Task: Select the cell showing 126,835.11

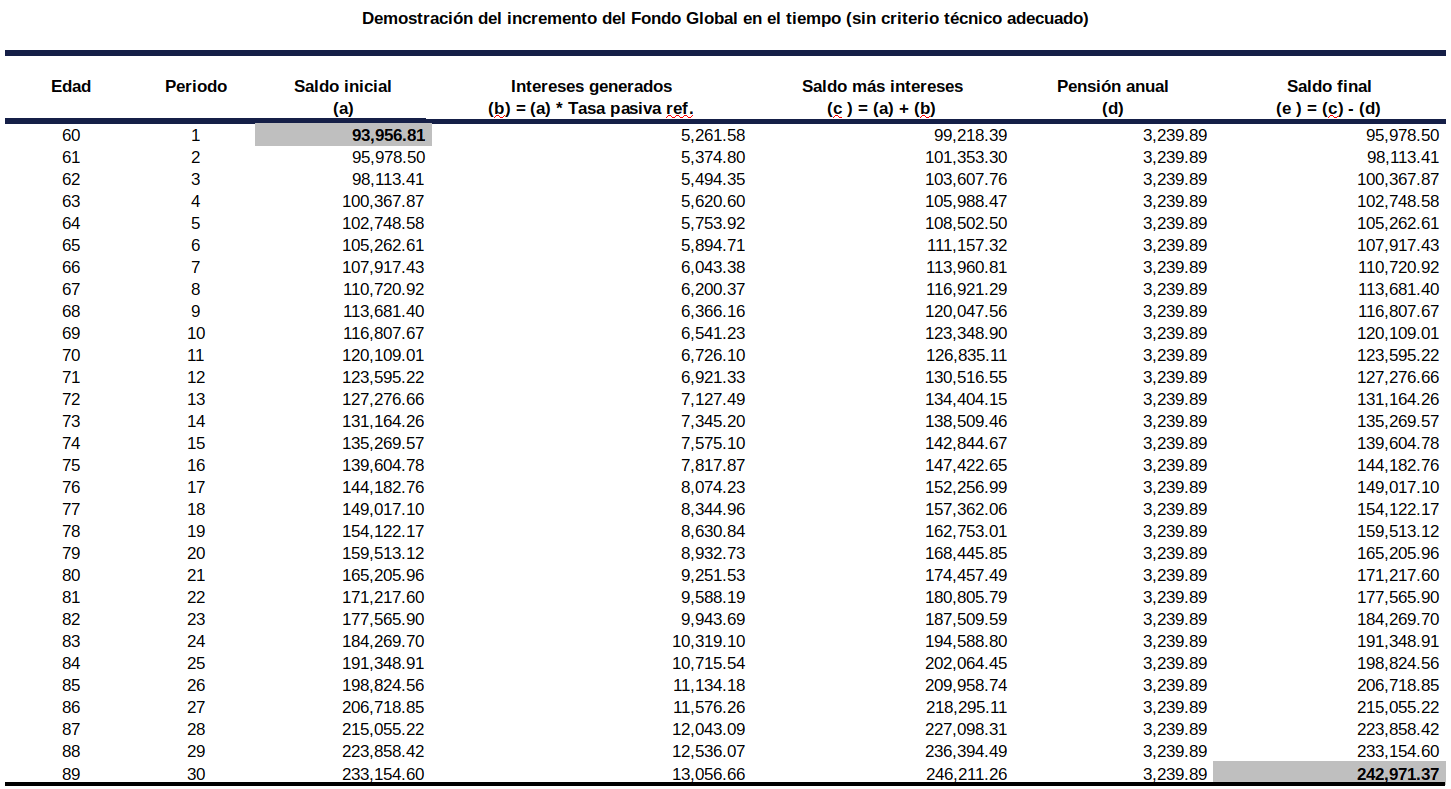Action: point(966,355)
